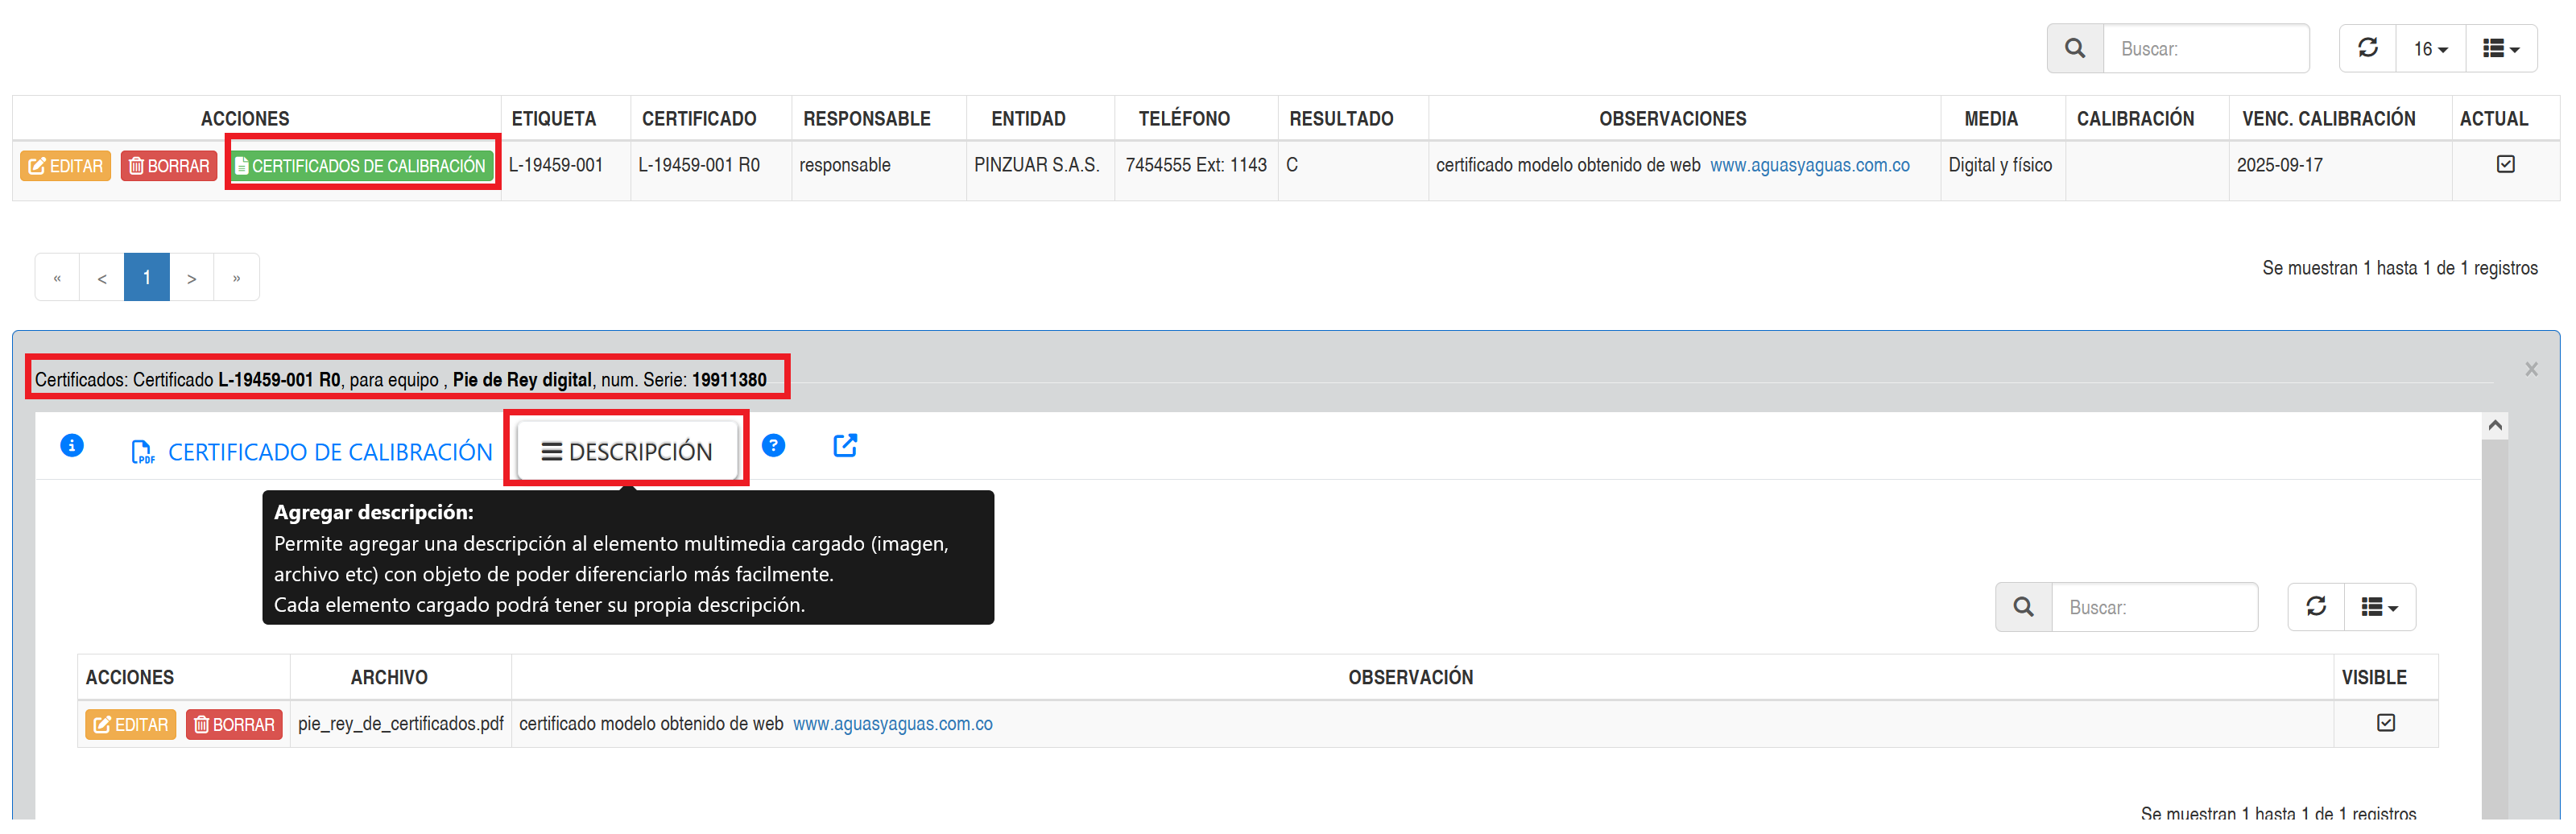This screenshot has height=834, width=2576.
Task: Open the blue info icon in panel
Action: [x=72, y=446]
